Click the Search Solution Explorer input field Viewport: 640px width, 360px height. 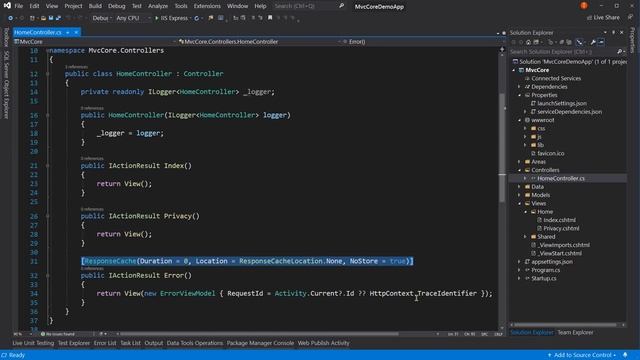(562, 51)
